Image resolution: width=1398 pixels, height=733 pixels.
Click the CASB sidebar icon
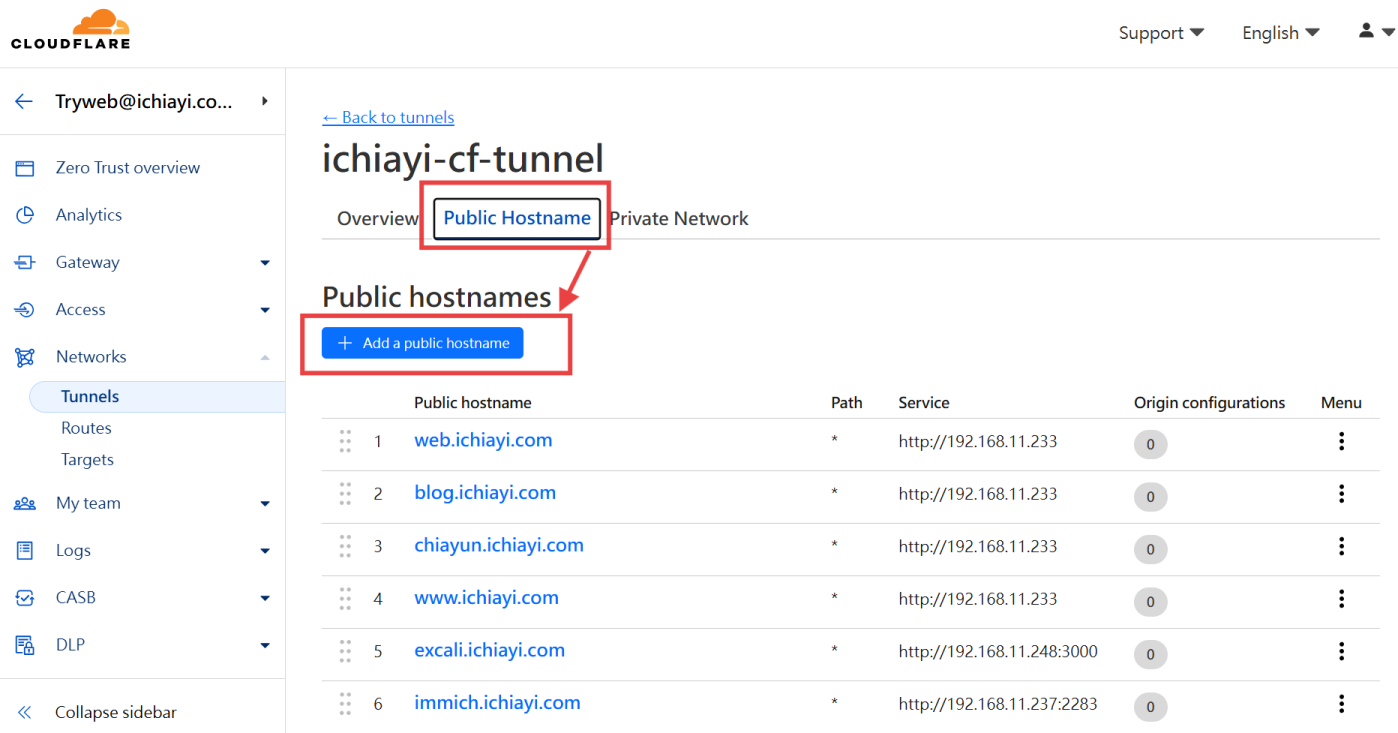[25, 598]
